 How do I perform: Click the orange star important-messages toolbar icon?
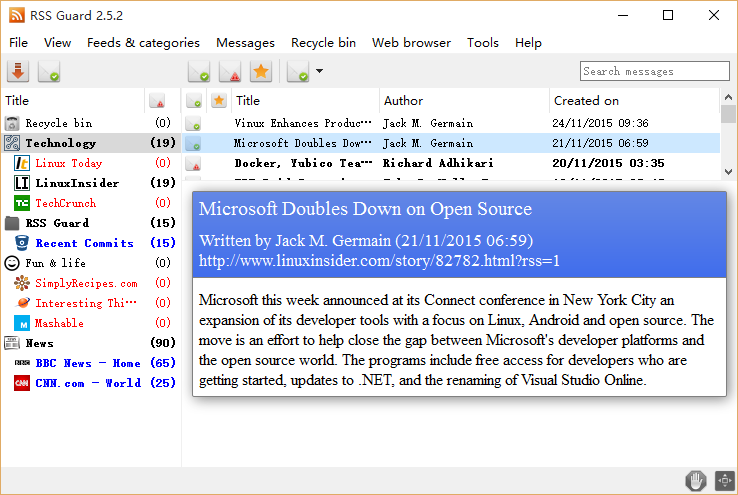tap(261, 71)
